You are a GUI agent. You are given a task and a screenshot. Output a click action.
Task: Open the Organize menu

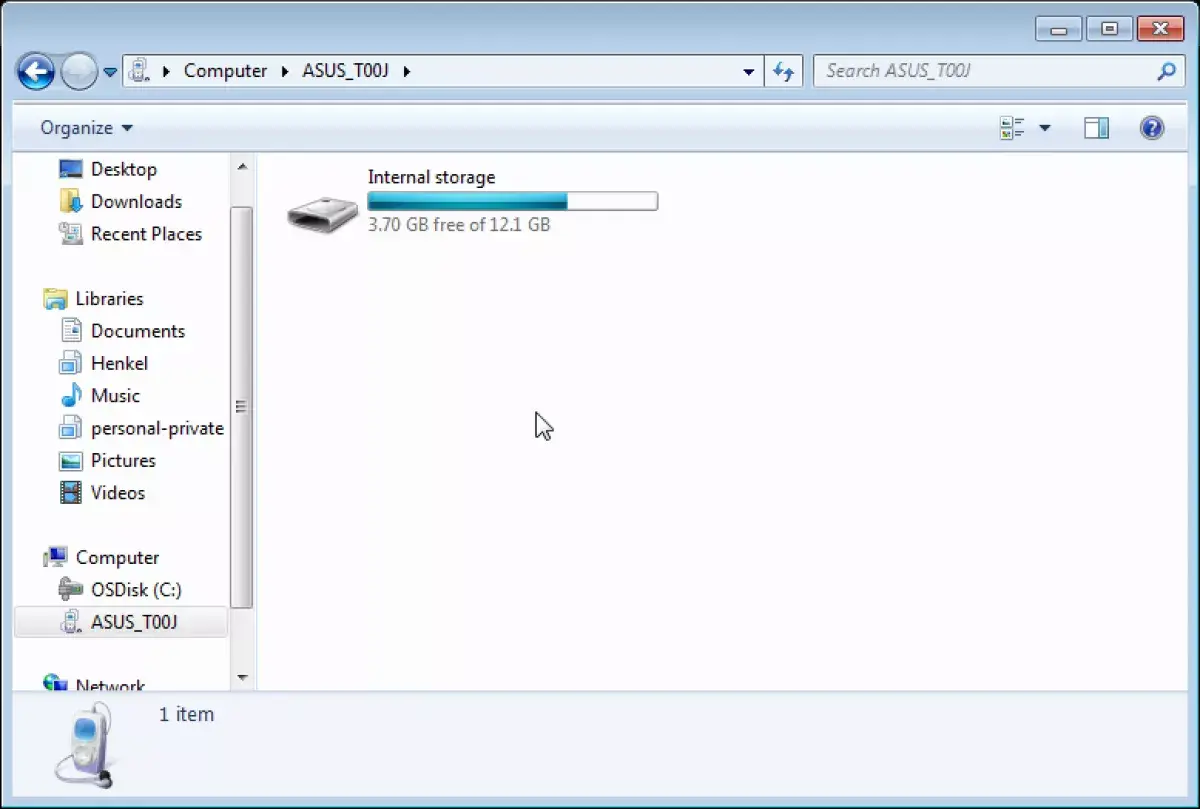pos(86,128)
